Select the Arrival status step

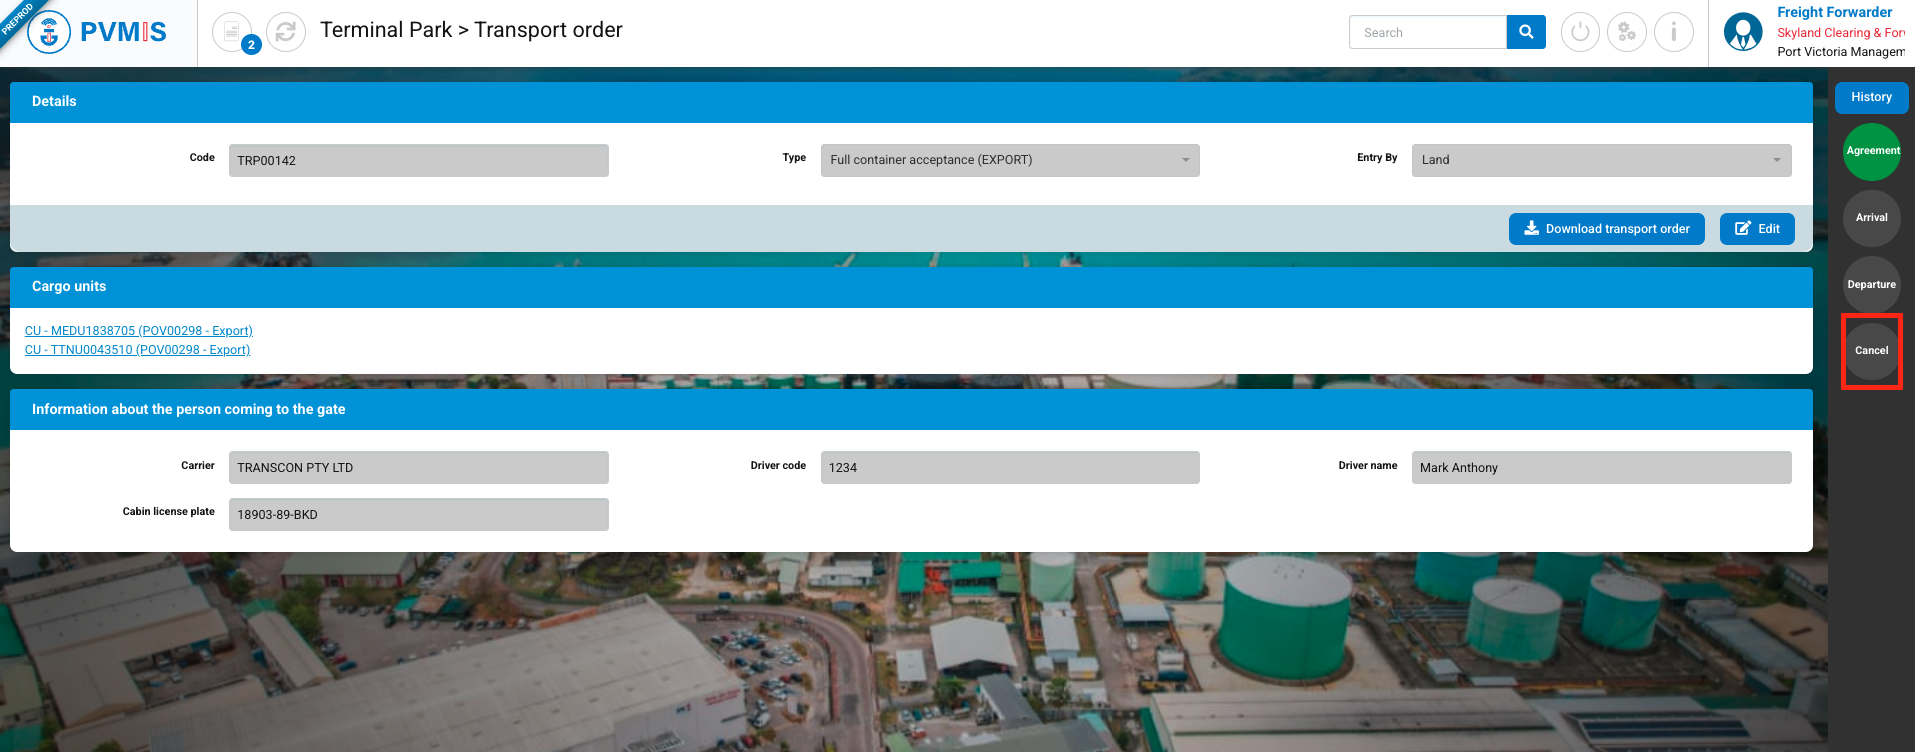pyautogui.click(x=1872, y=218)
